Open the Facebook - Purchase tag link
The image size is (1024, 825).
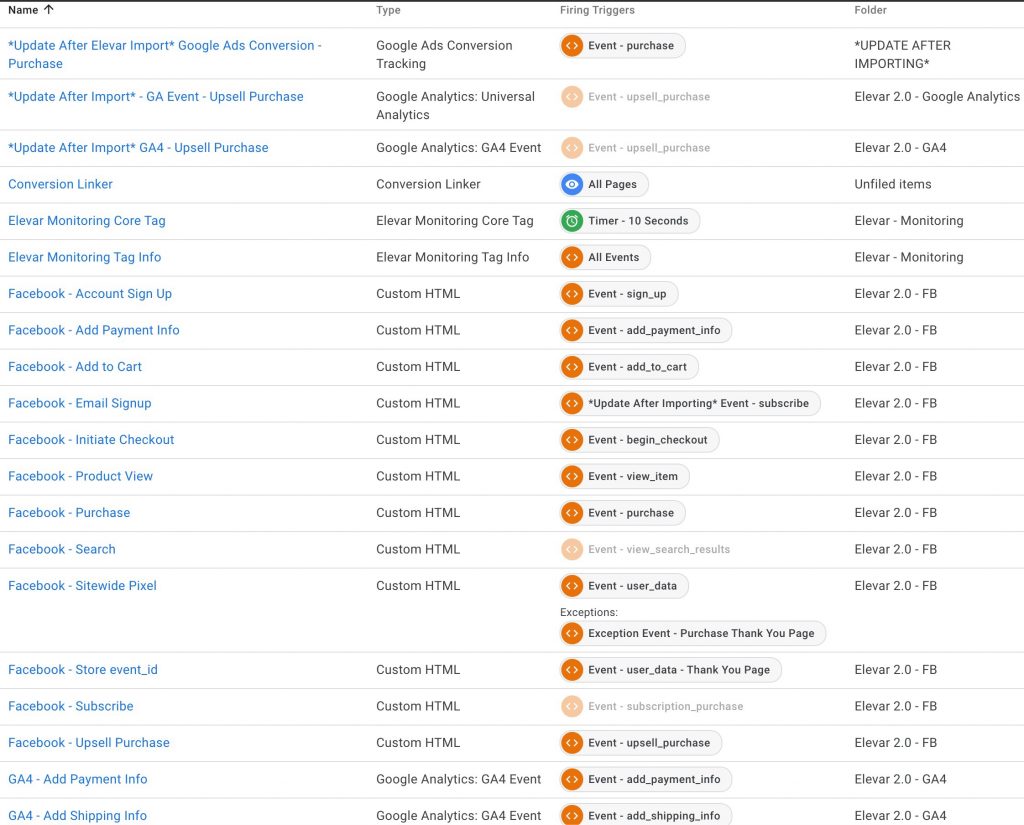69,513
